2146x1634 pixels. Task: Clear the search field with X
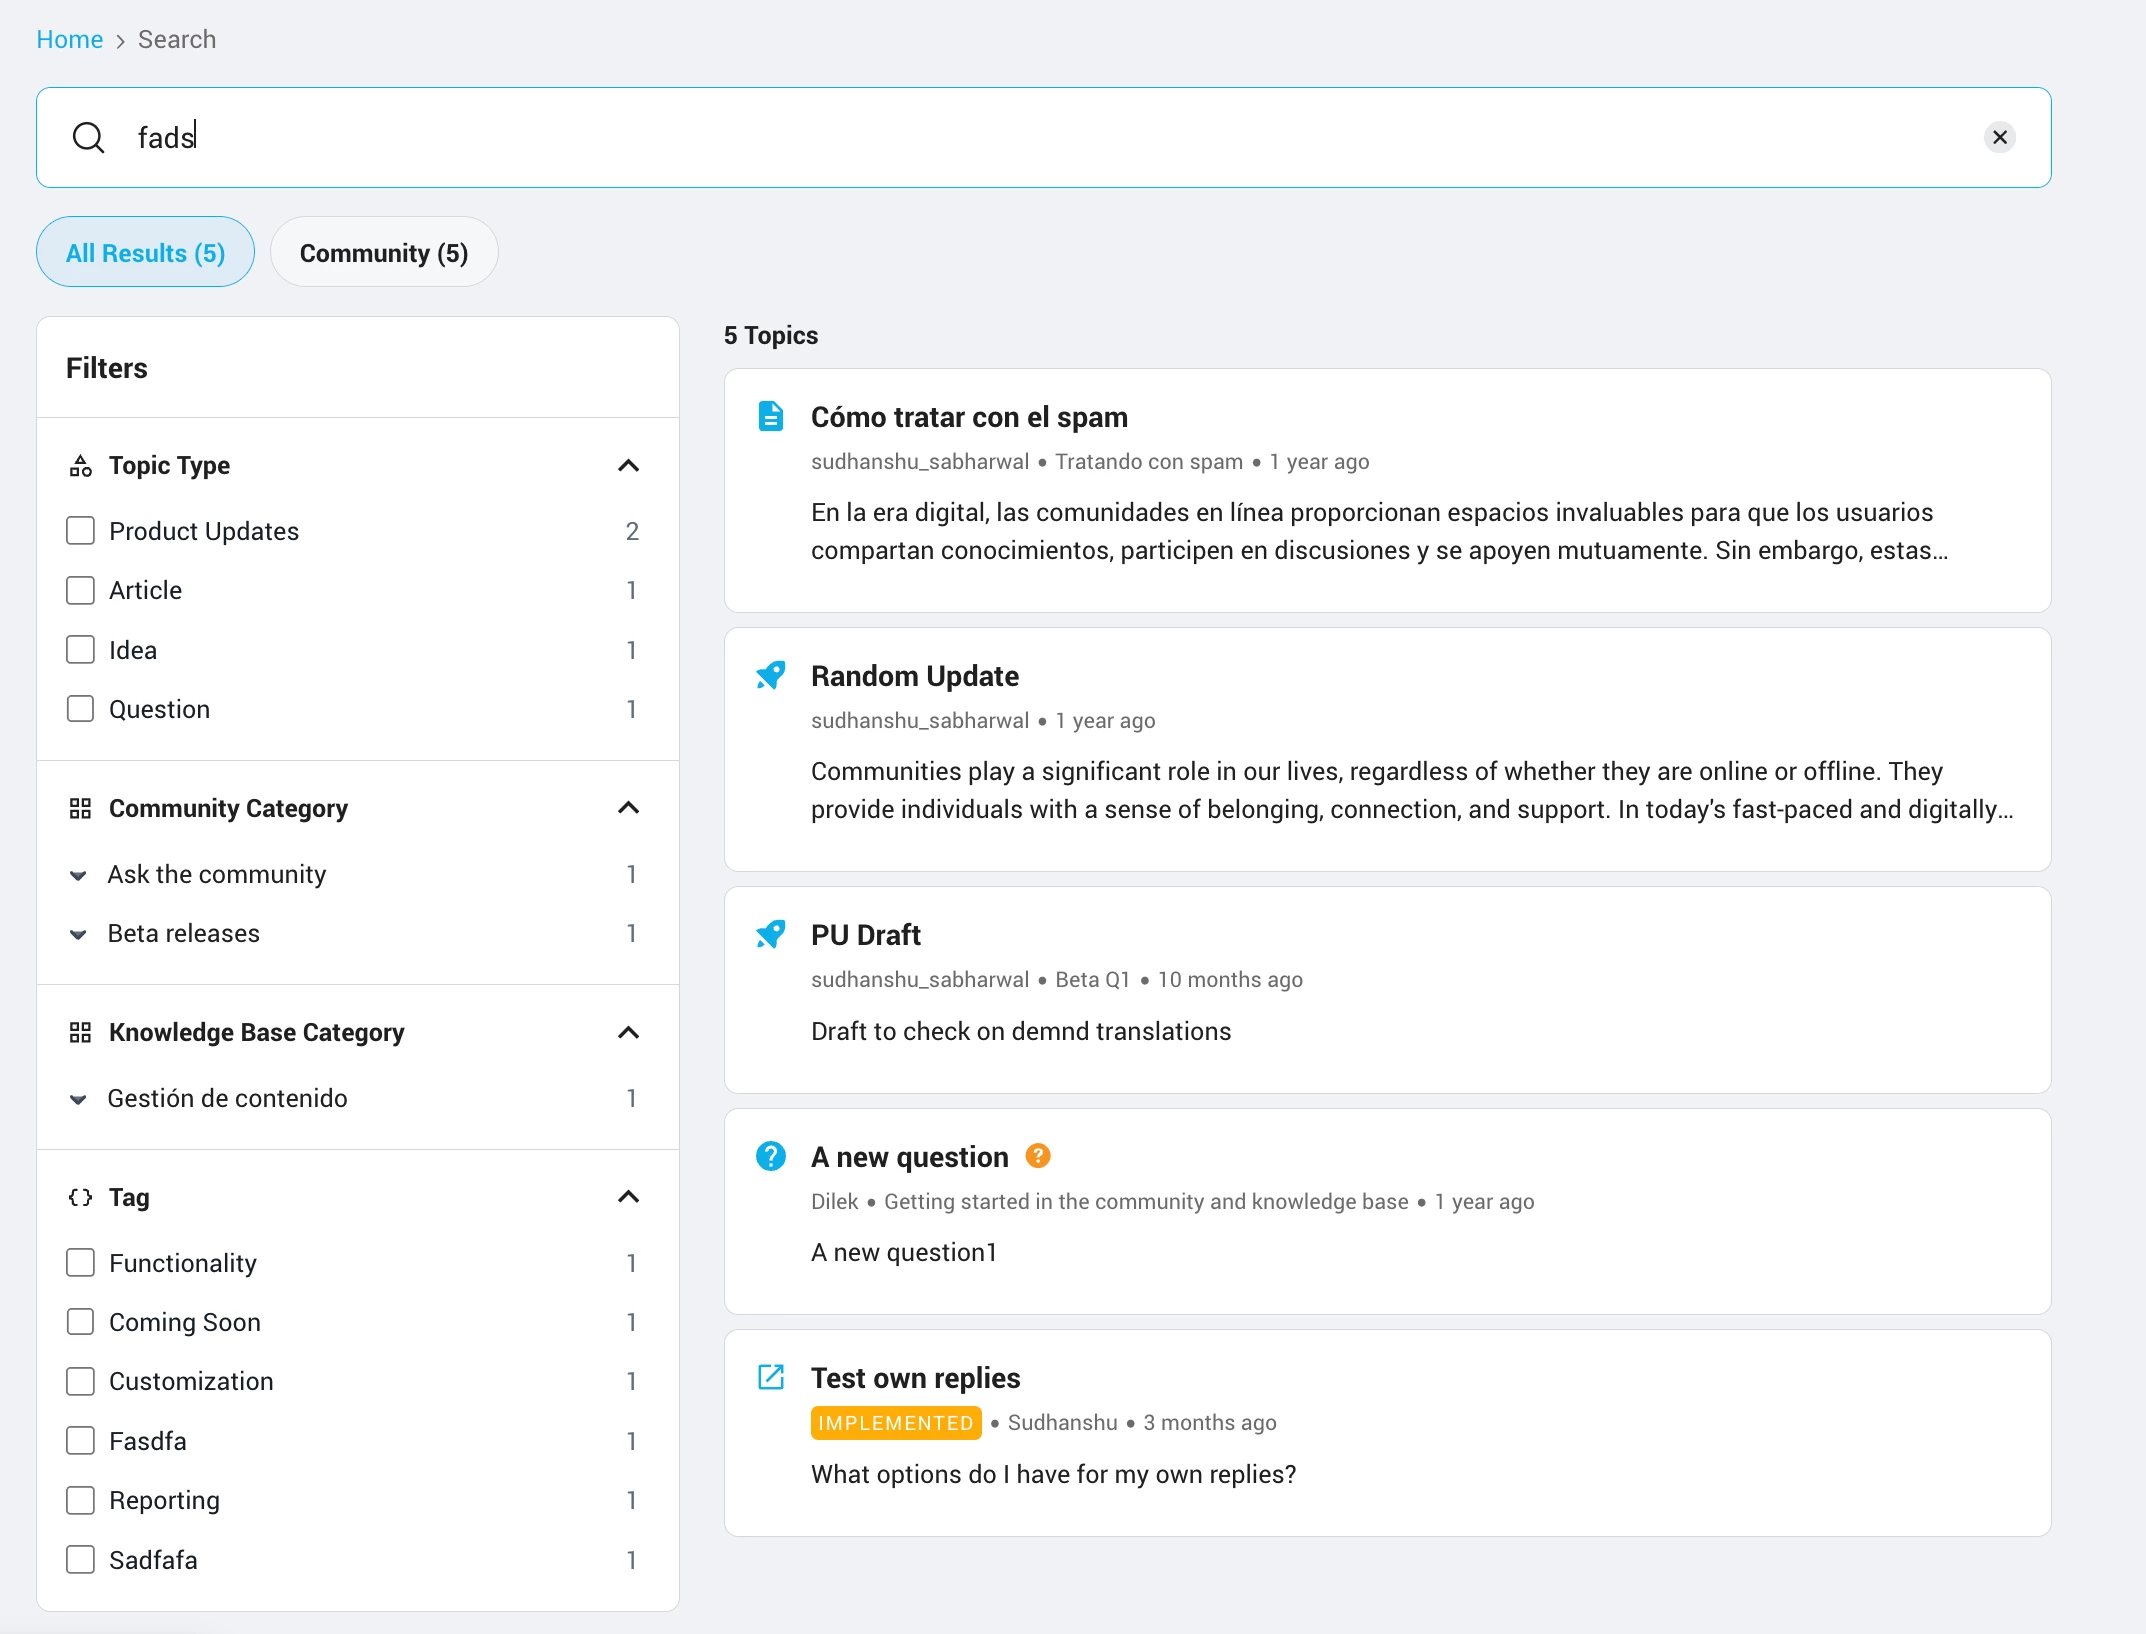[2000, 137]
